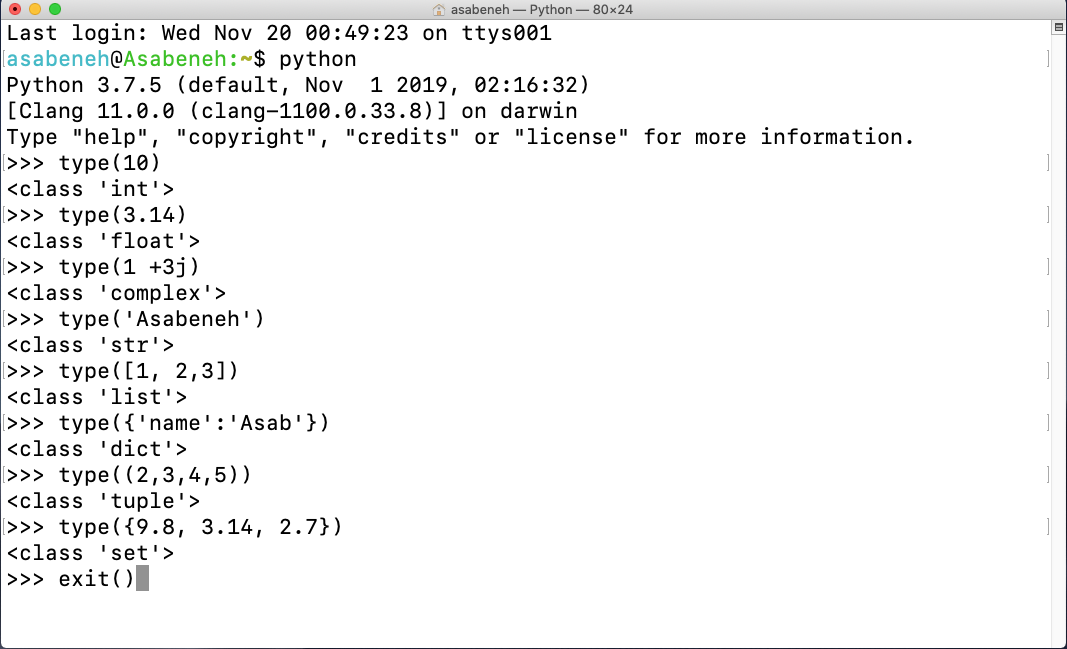This screenshot has width=1067, height=649.
Task: Select the word 'python' on the prompt line
Action: pyautogui.click(x=316, y=58)
